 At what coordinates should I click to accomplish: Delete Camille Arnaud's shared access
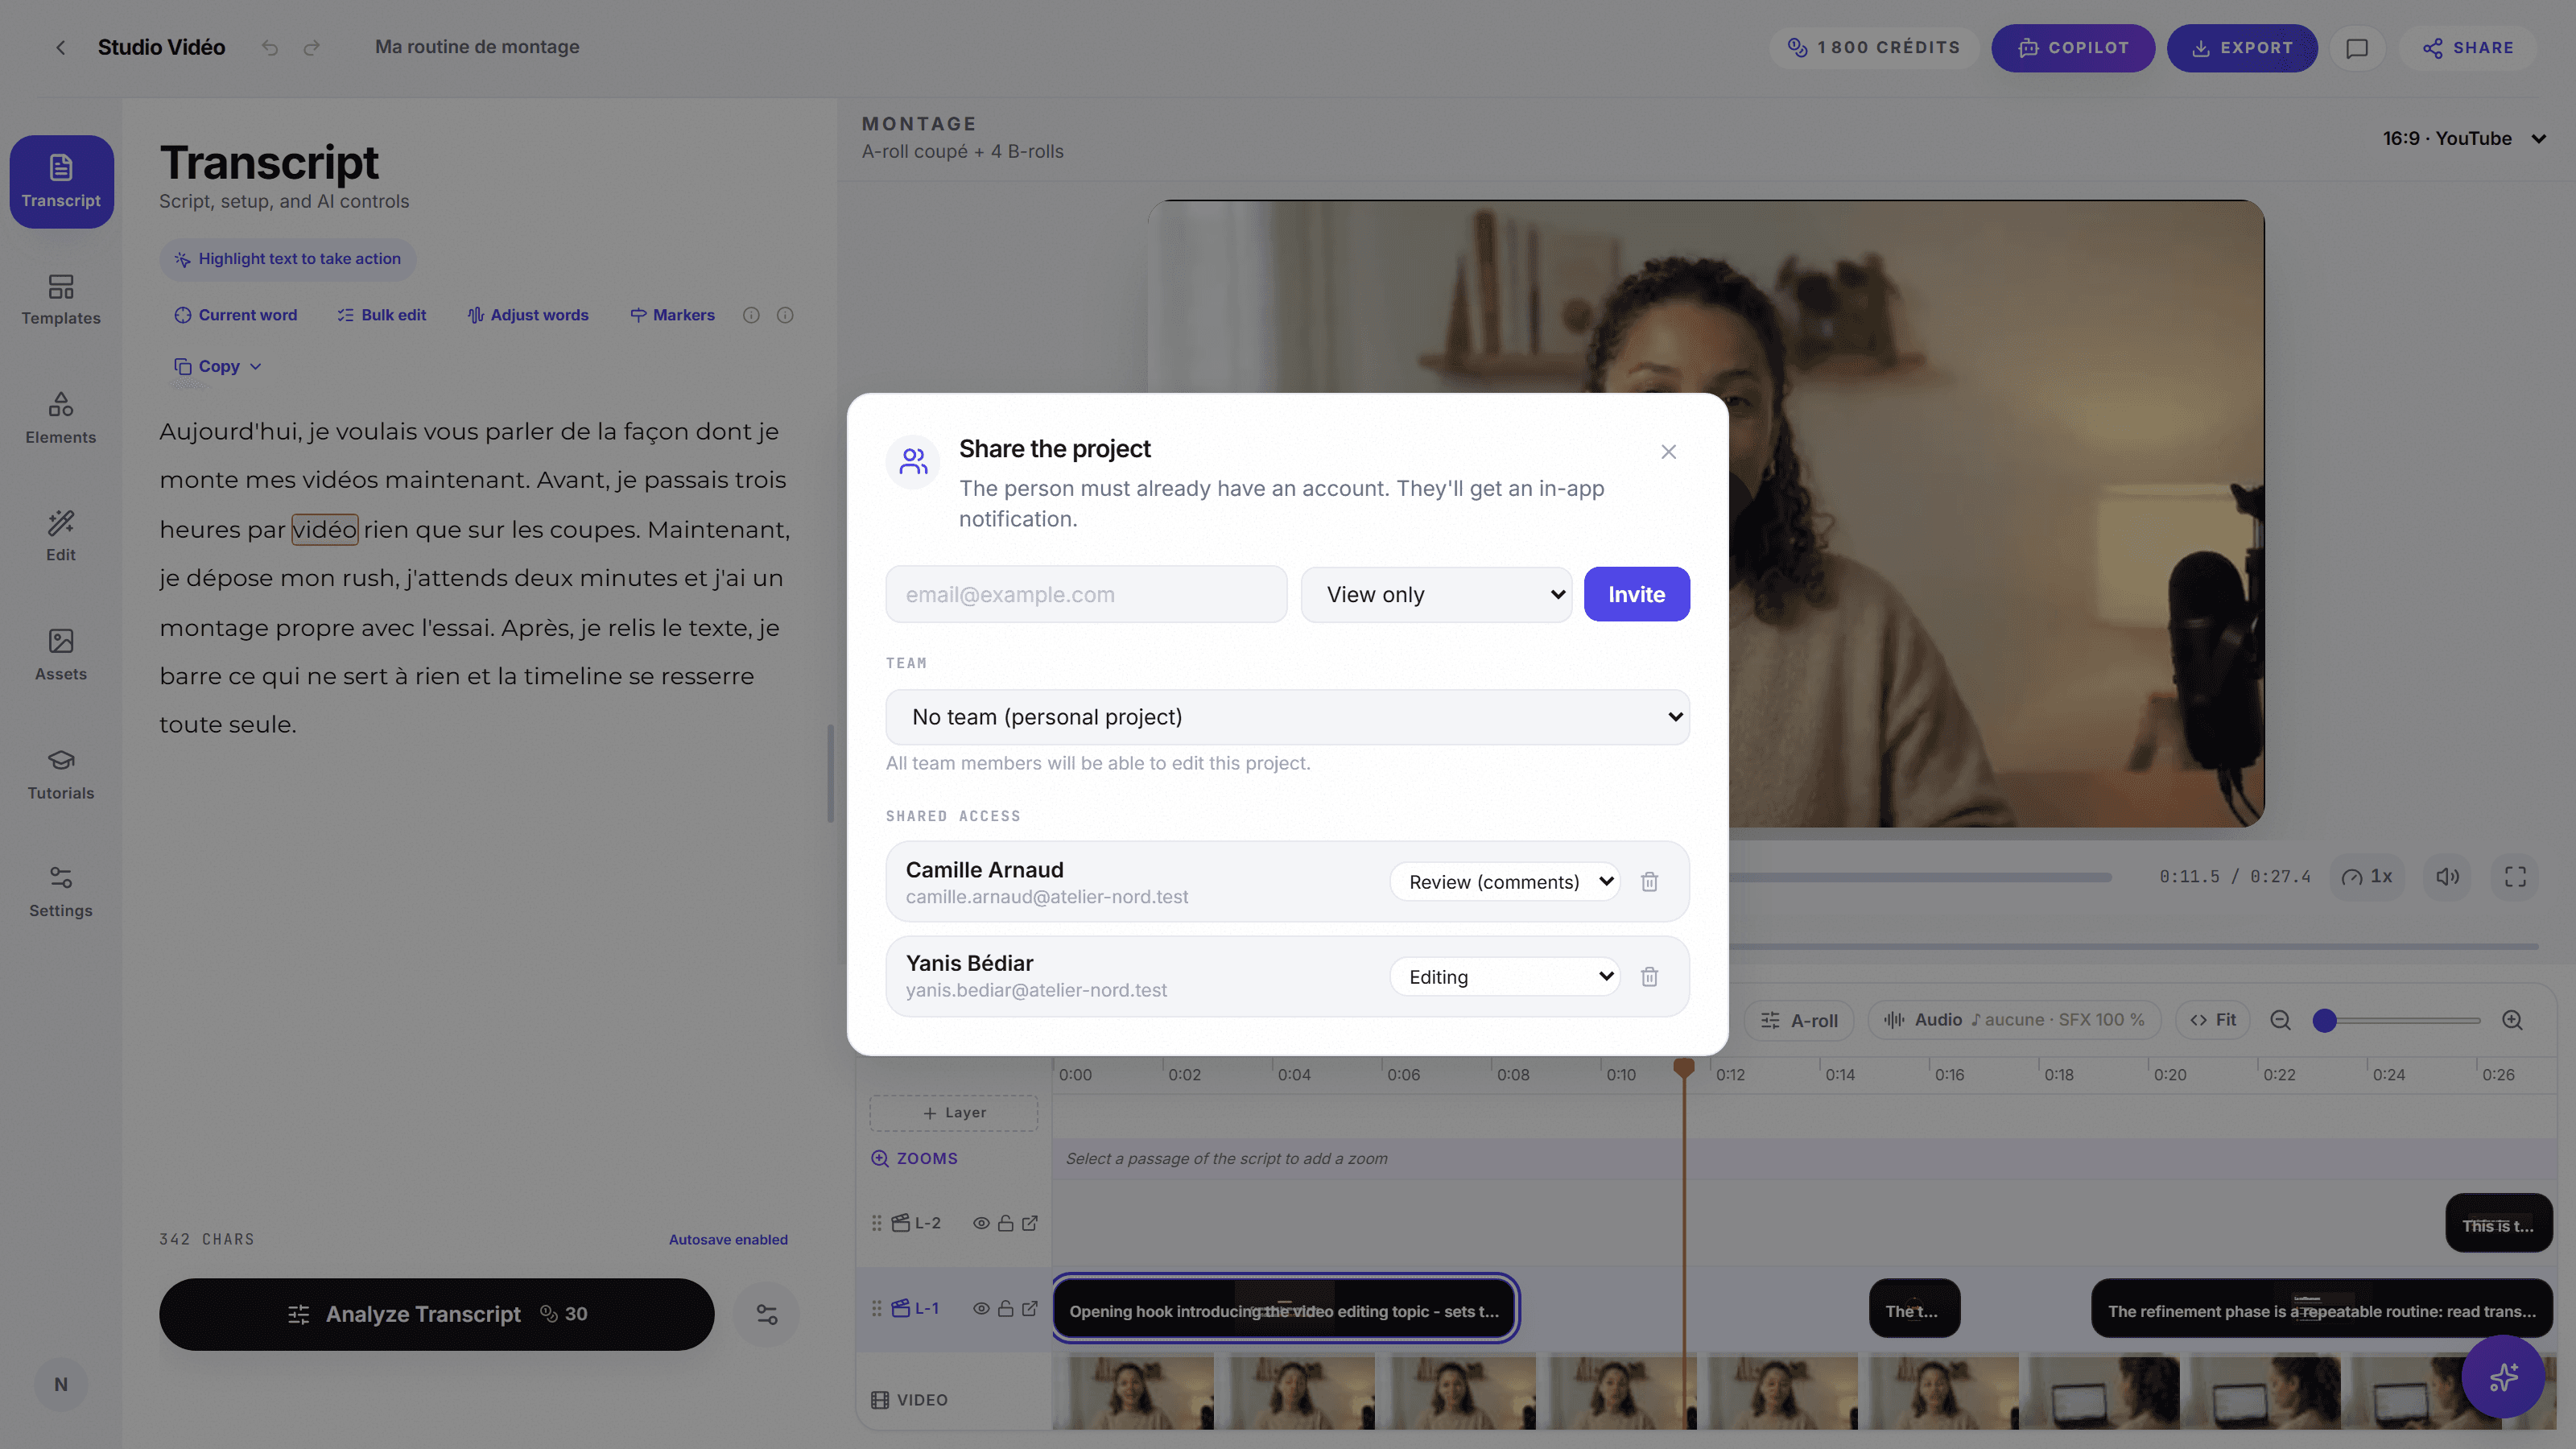pos(1649,881)
